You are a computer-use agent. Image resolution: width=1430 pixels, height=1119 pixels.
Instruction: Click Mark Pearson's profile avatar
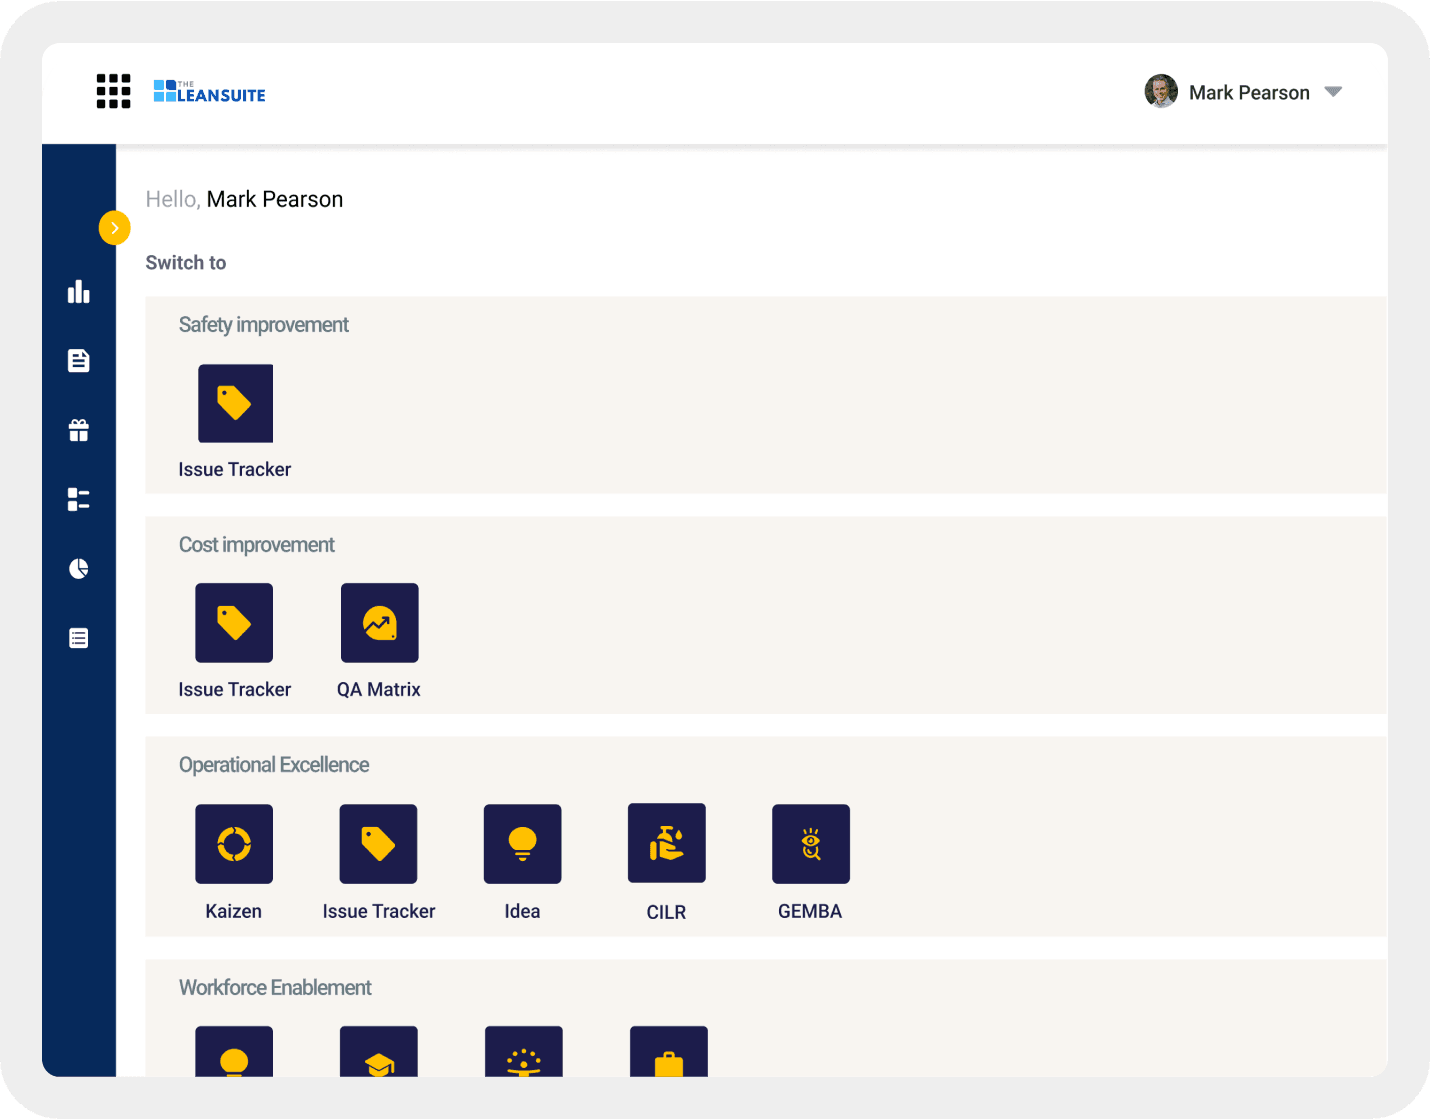tap(1160, 92)
